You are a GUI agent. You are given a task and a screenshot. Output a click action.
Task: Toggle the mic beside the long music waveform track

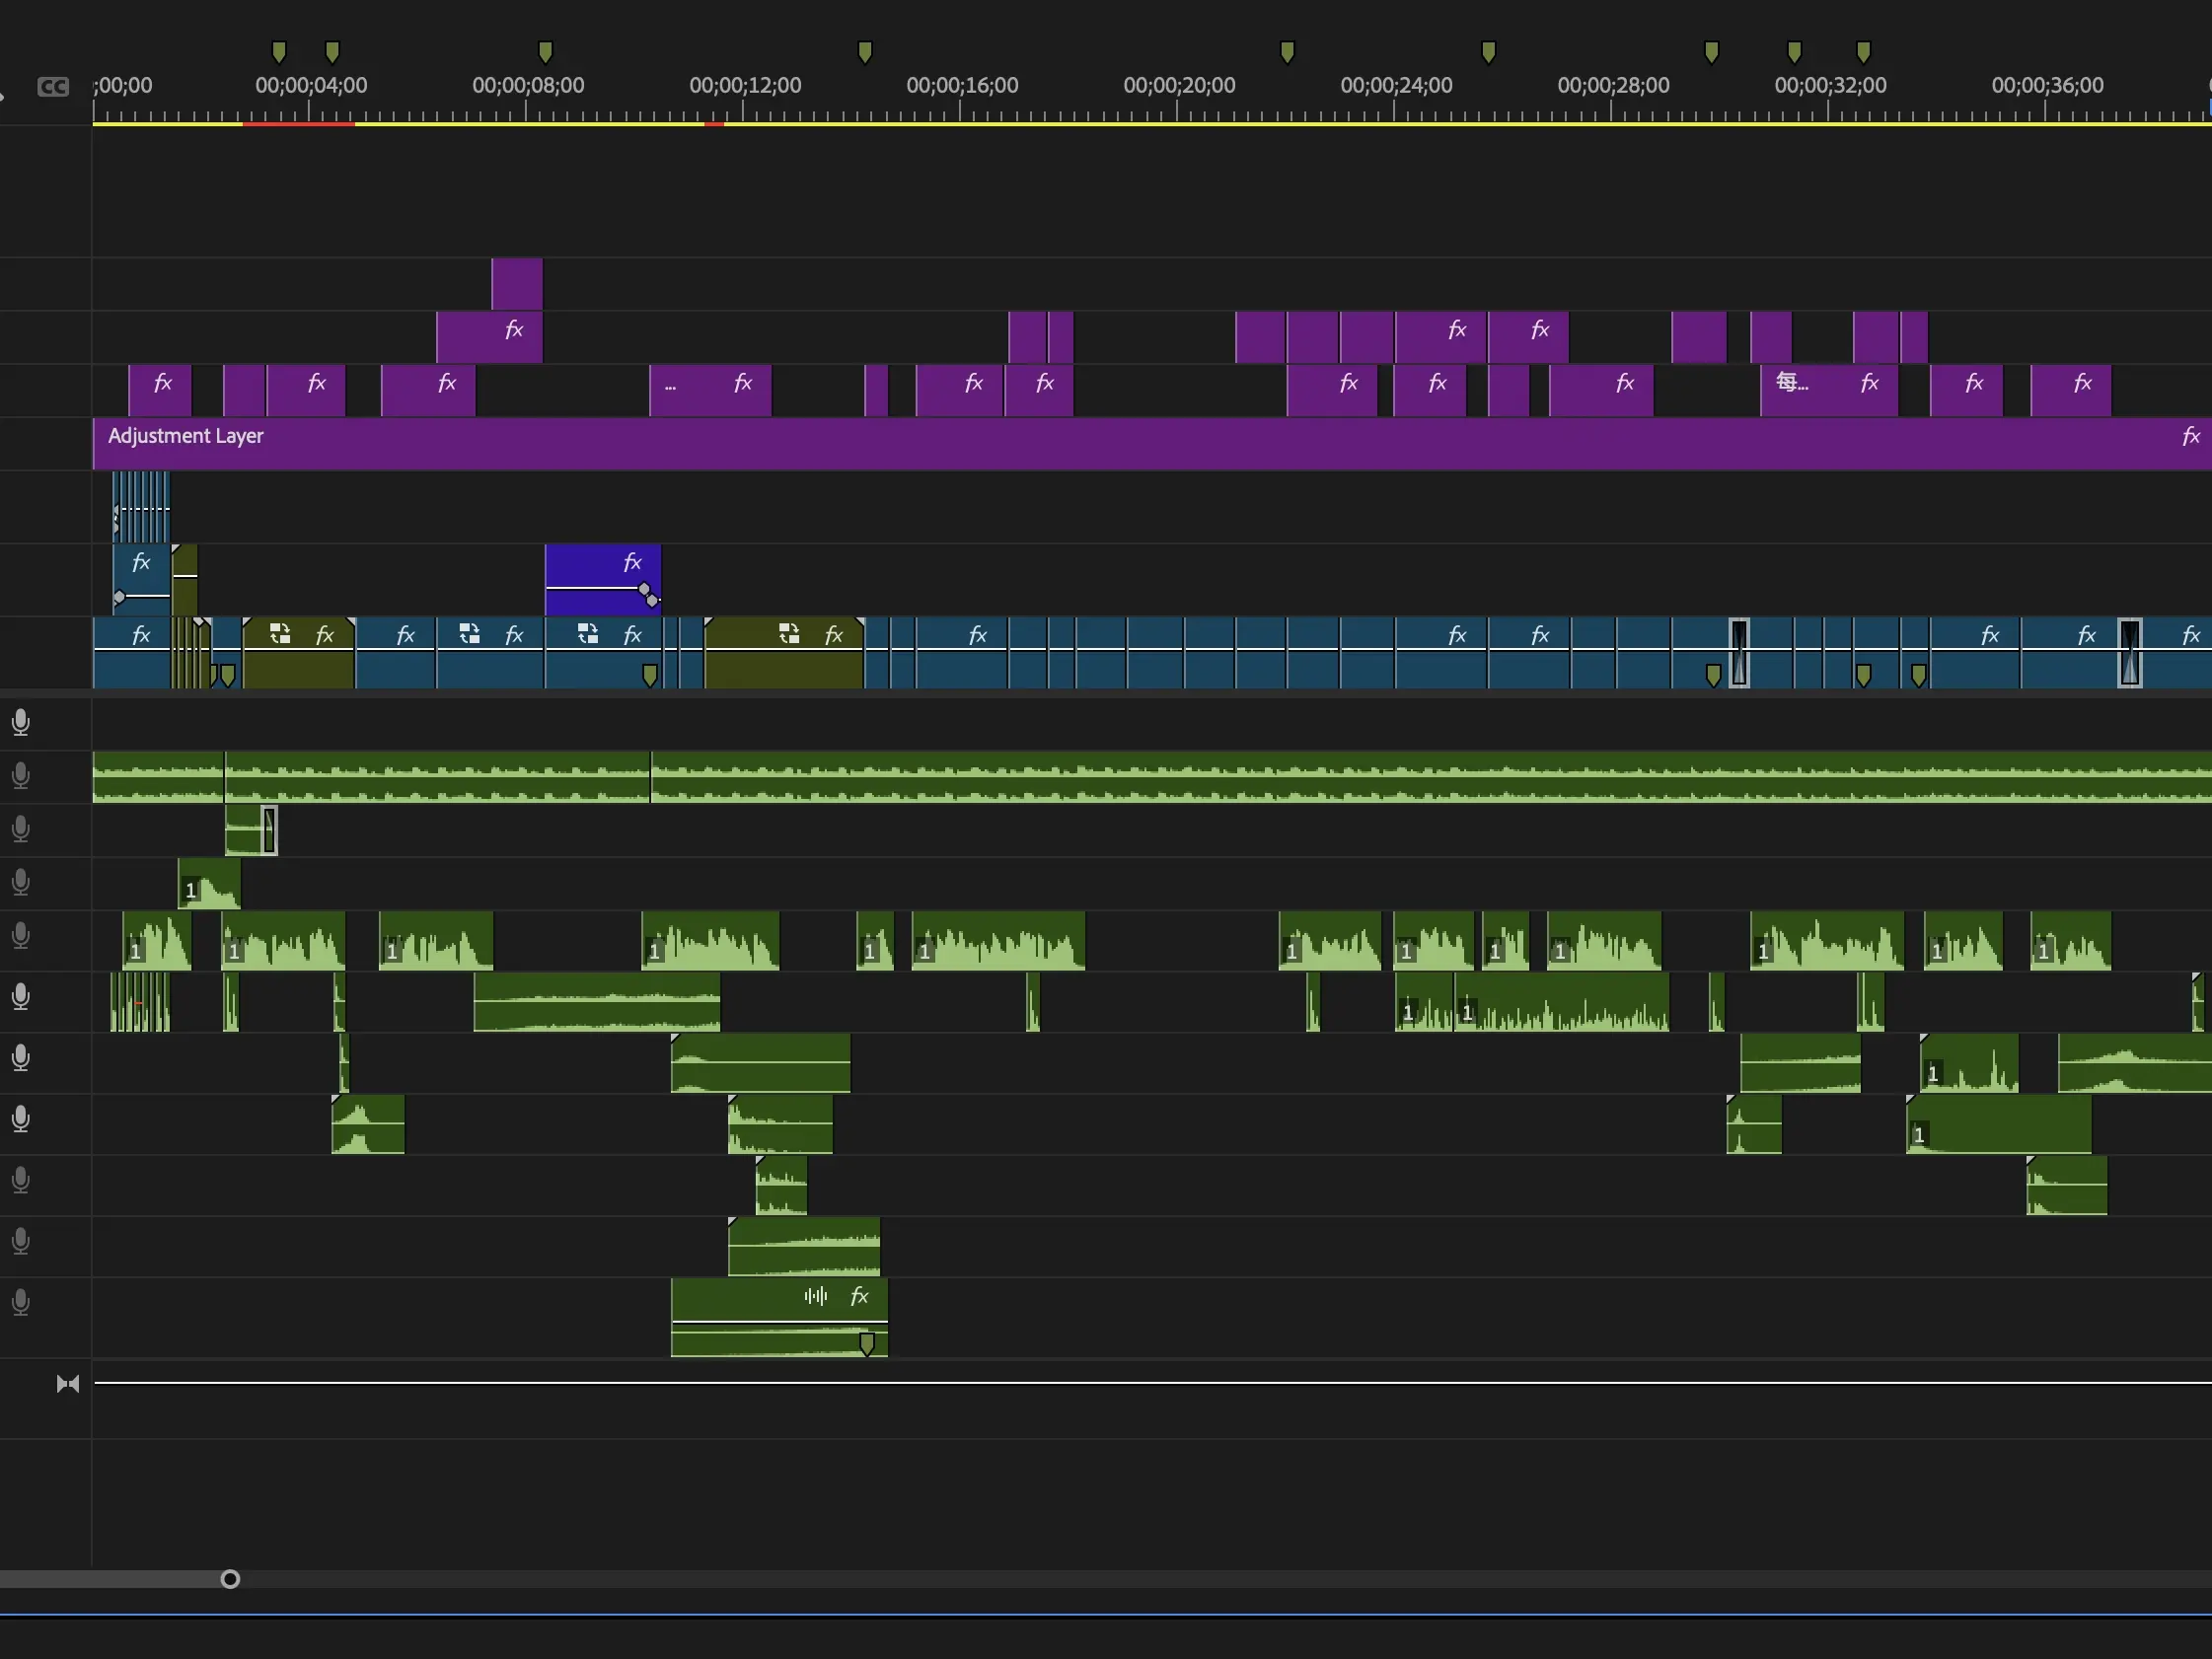(20, 776)
